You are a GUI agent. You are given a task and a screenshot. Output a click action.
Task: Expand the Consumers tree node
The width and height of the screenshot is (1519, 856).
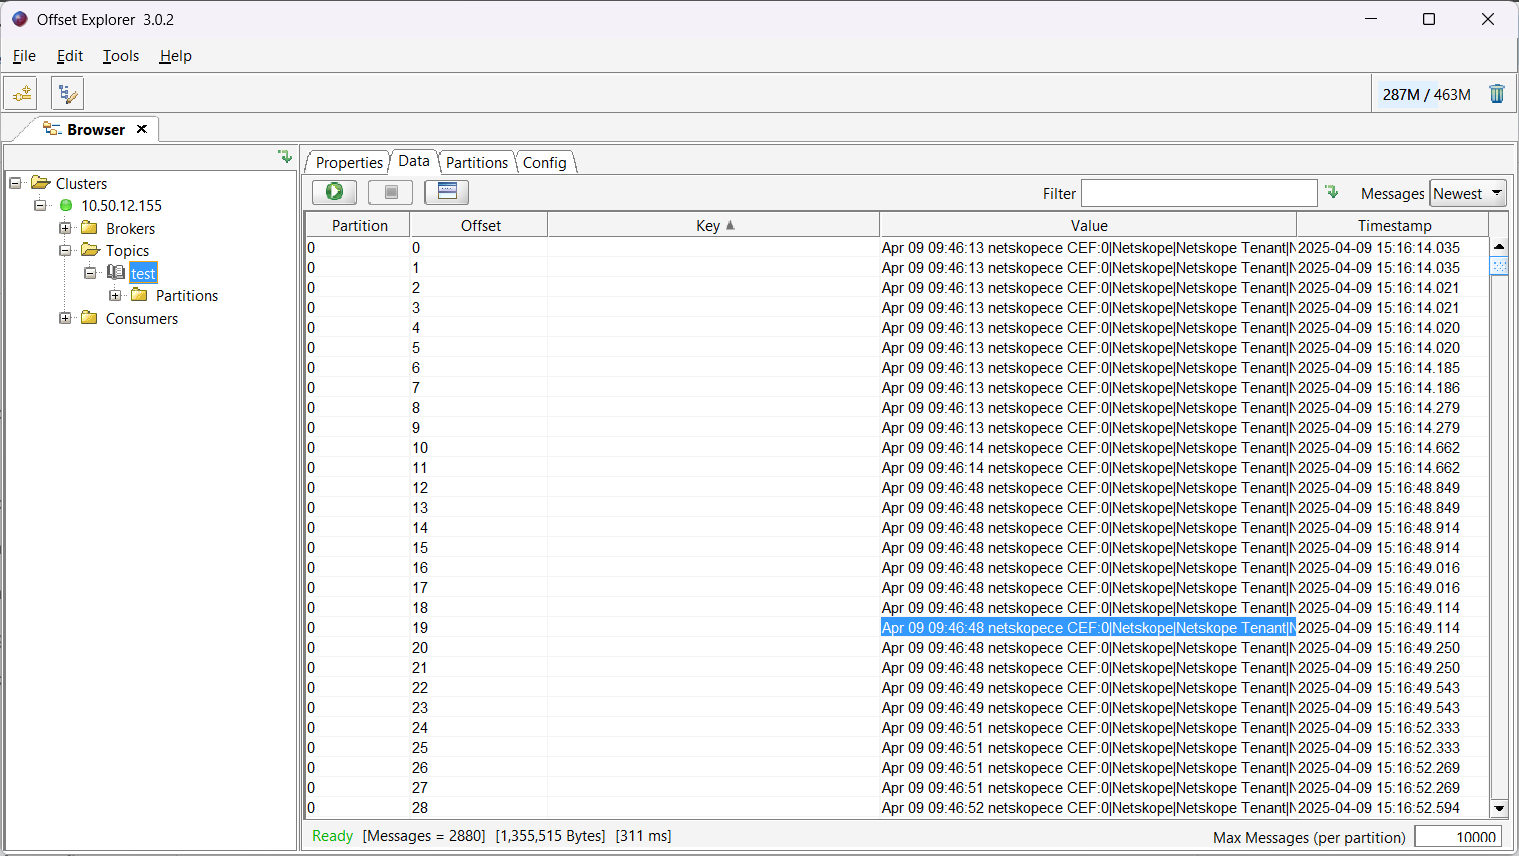(65, 318)
